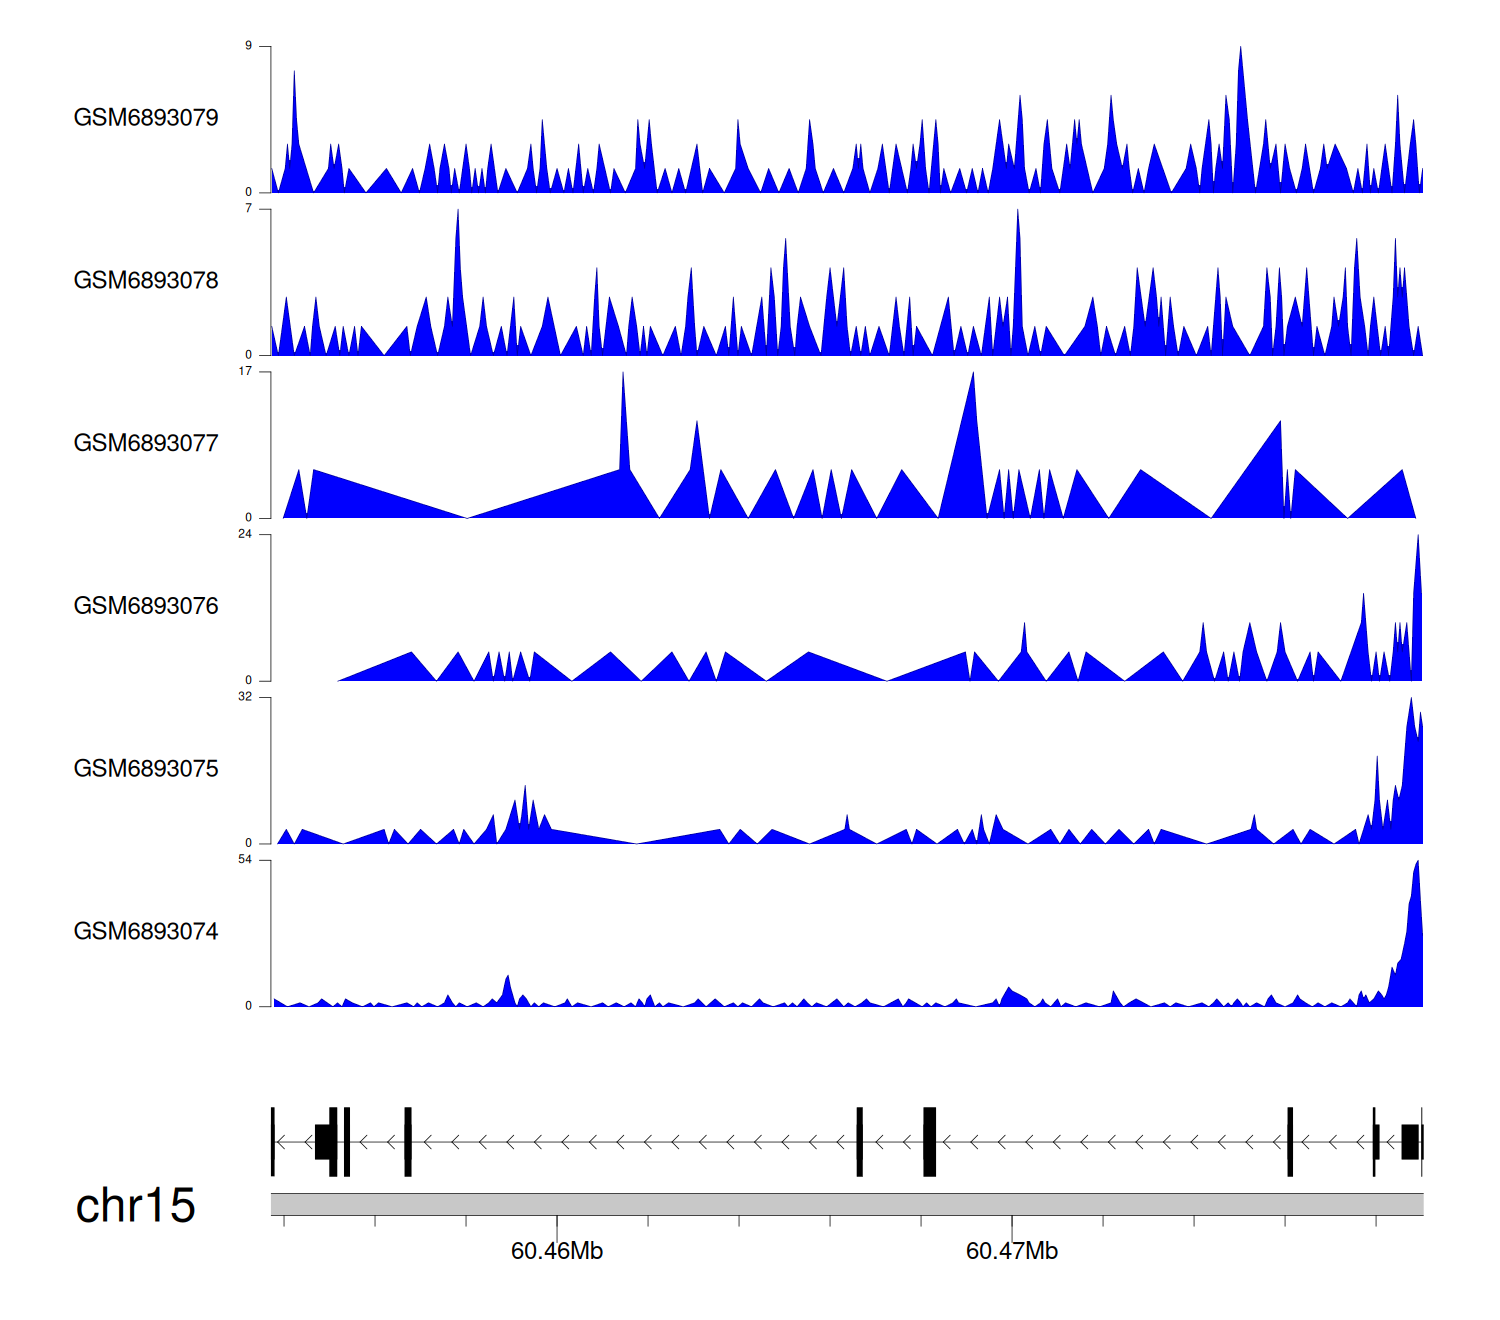Click the y-axis maximum value 17

[x=245, y=371]
